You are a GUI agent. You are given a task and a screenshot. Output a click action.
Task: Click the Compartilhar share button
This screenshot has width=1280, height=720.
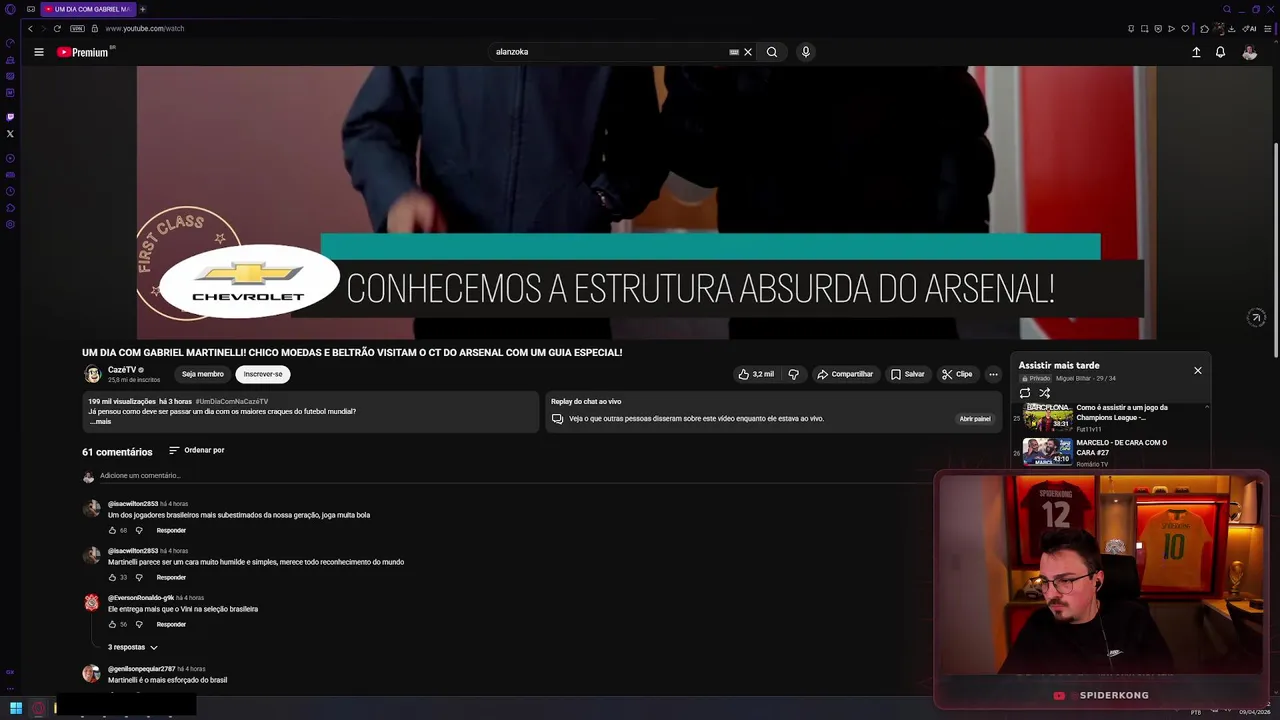[845, 374]
